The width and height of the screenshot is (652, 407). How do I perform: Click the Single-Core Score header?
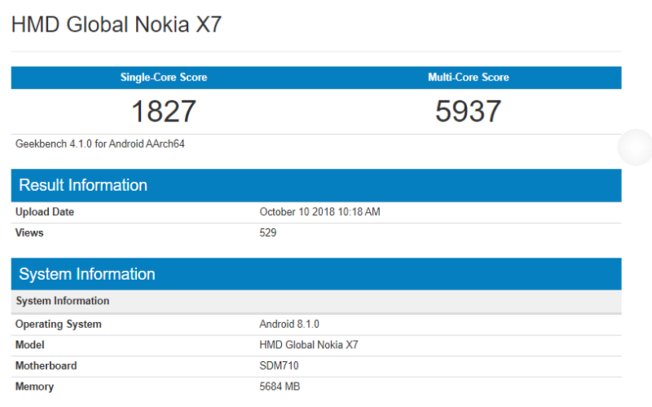[x=164, y=77]
